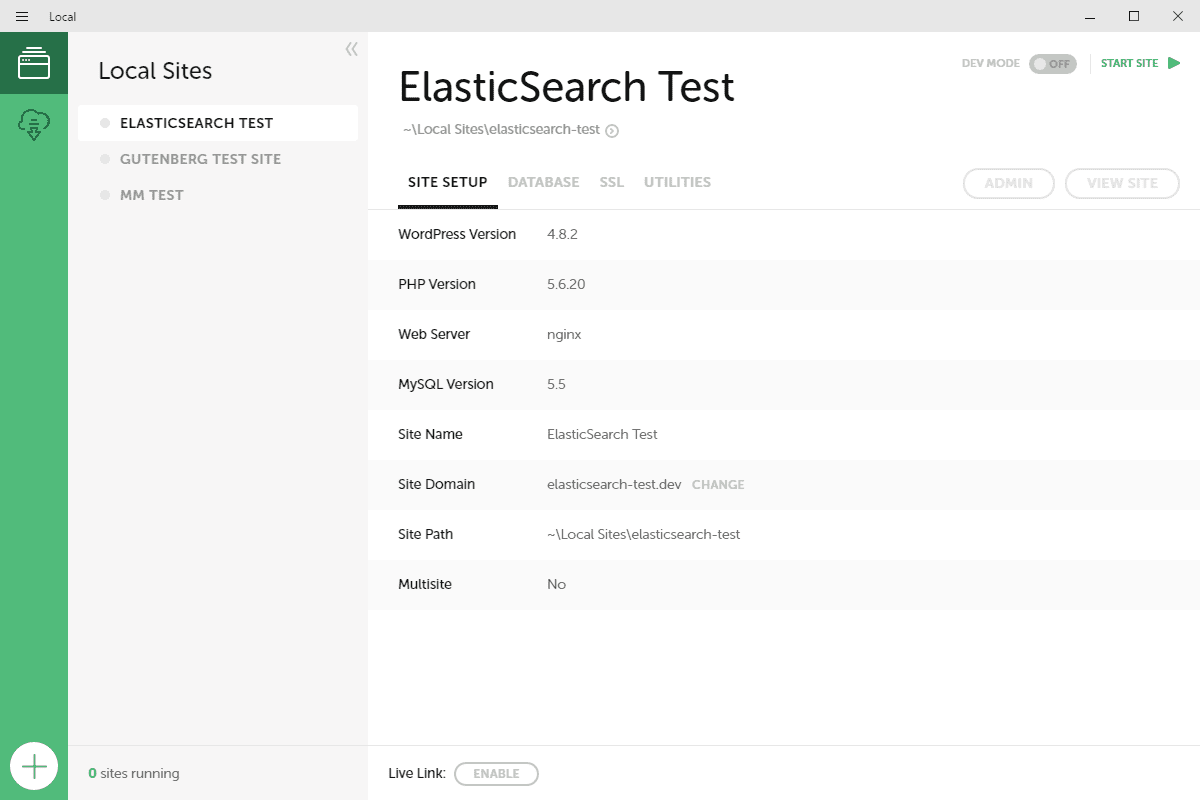Image resolution: width=1200 pixels, height=800 pixels.
Task: Open the cloud download sidebar icon
Action: click(x=33, y=125)
